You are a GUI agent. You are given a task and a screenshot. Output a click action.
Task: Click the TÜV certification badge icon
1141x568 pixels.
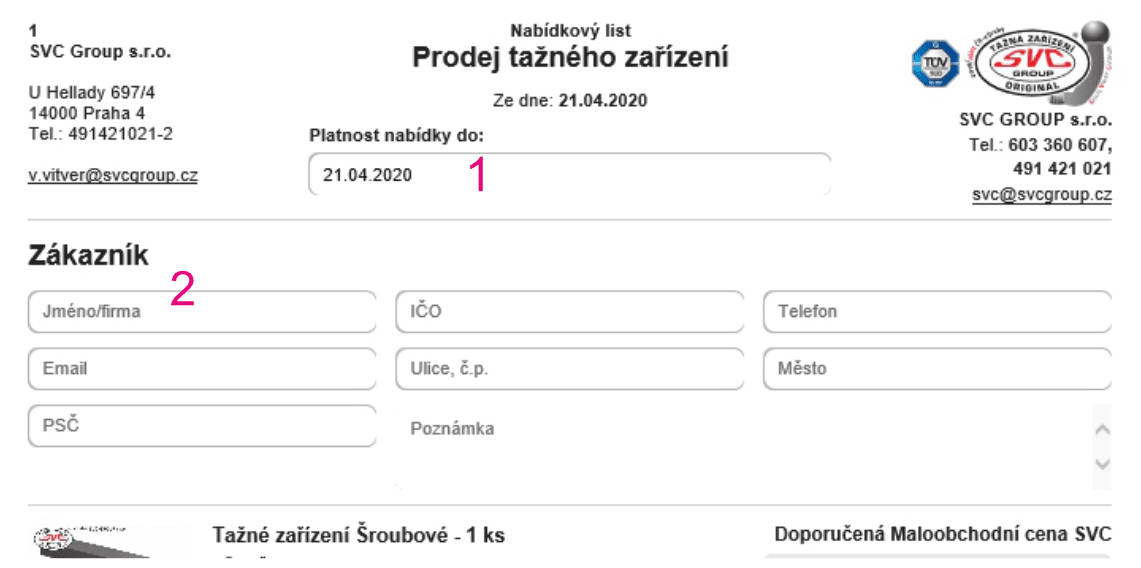point(934,62)
